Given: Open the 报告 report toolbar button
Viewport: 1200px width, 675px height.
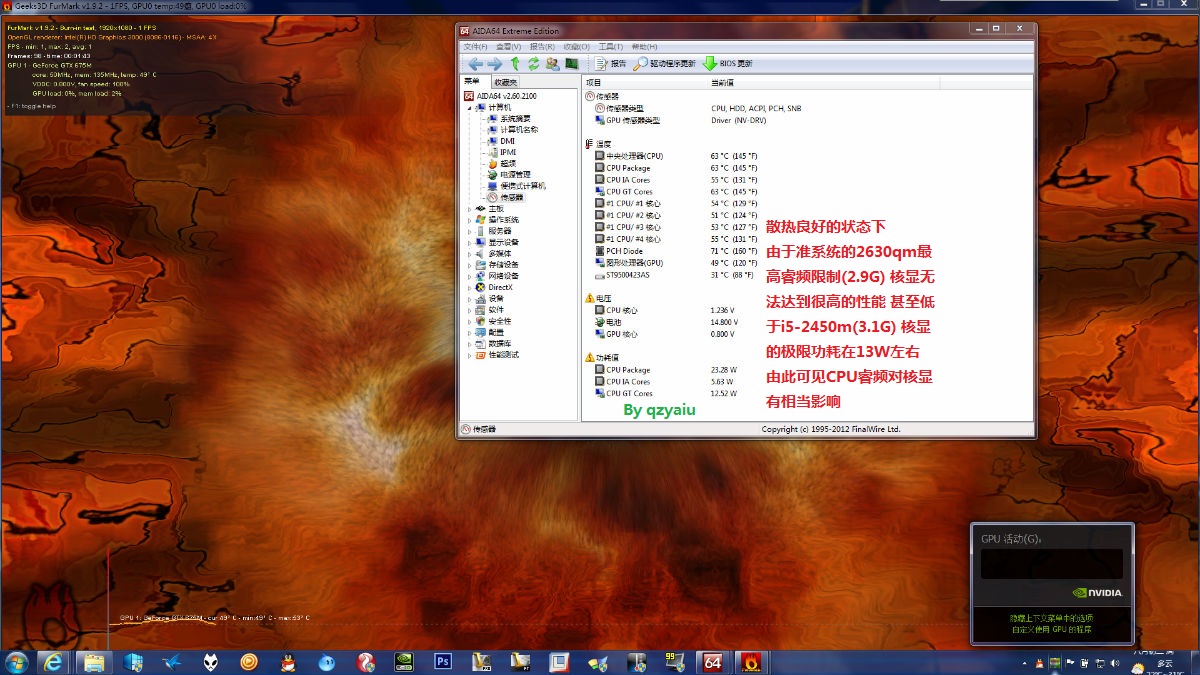Looking at the screenshot, I should [x=611, y=63].
